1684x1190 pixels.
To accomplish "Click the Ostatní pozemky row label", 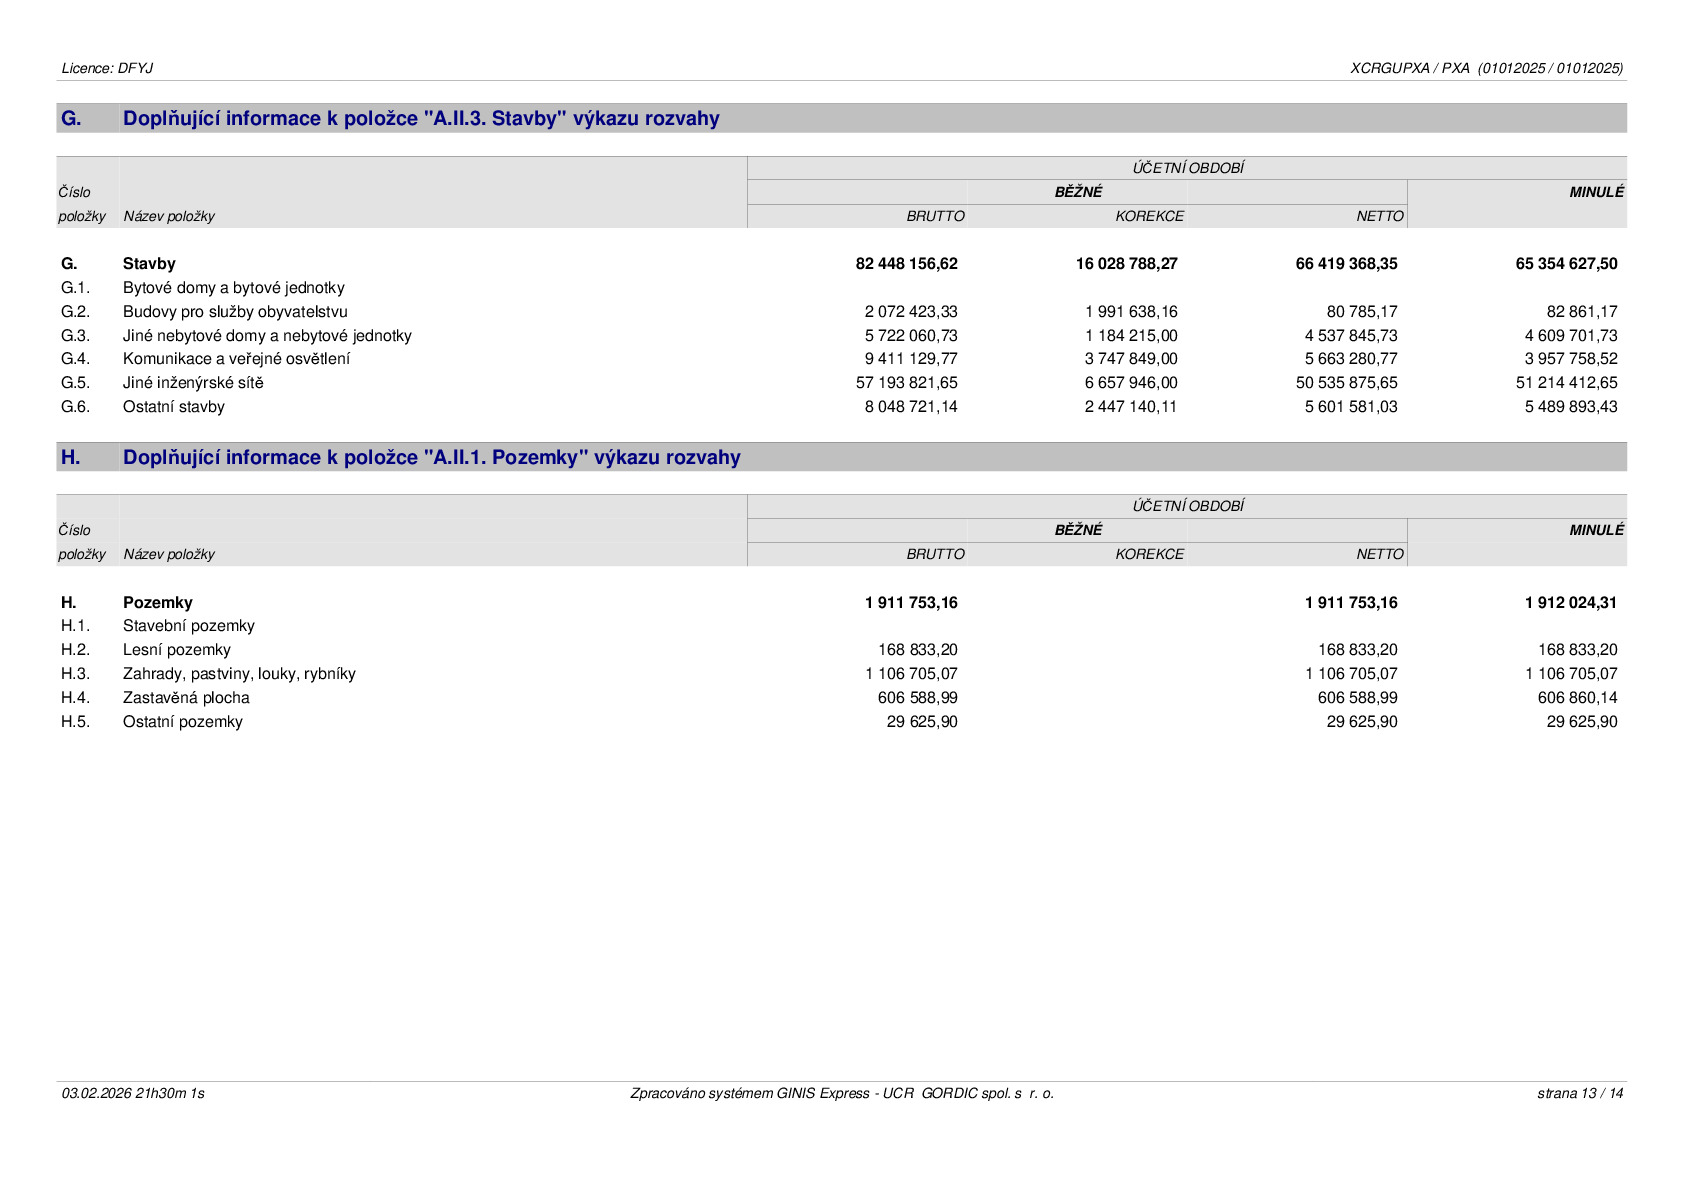I will 182,722.
